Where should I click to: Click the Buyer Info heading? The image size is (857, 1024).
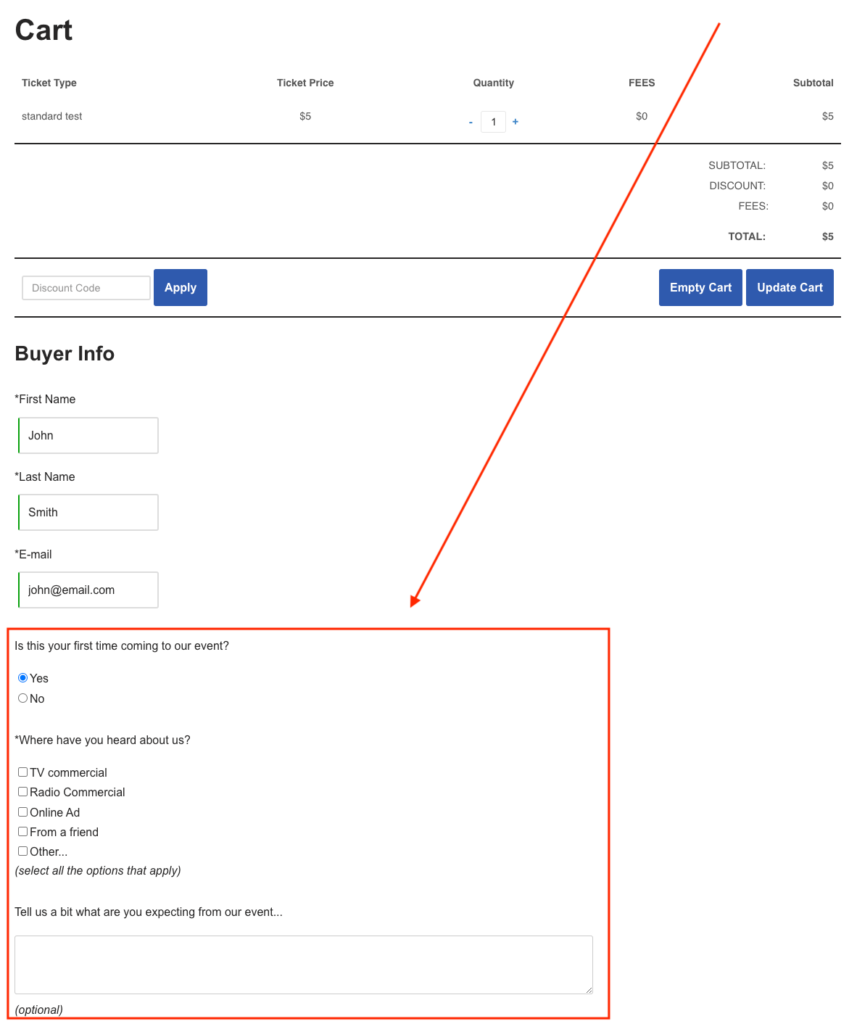pos(65,353)
